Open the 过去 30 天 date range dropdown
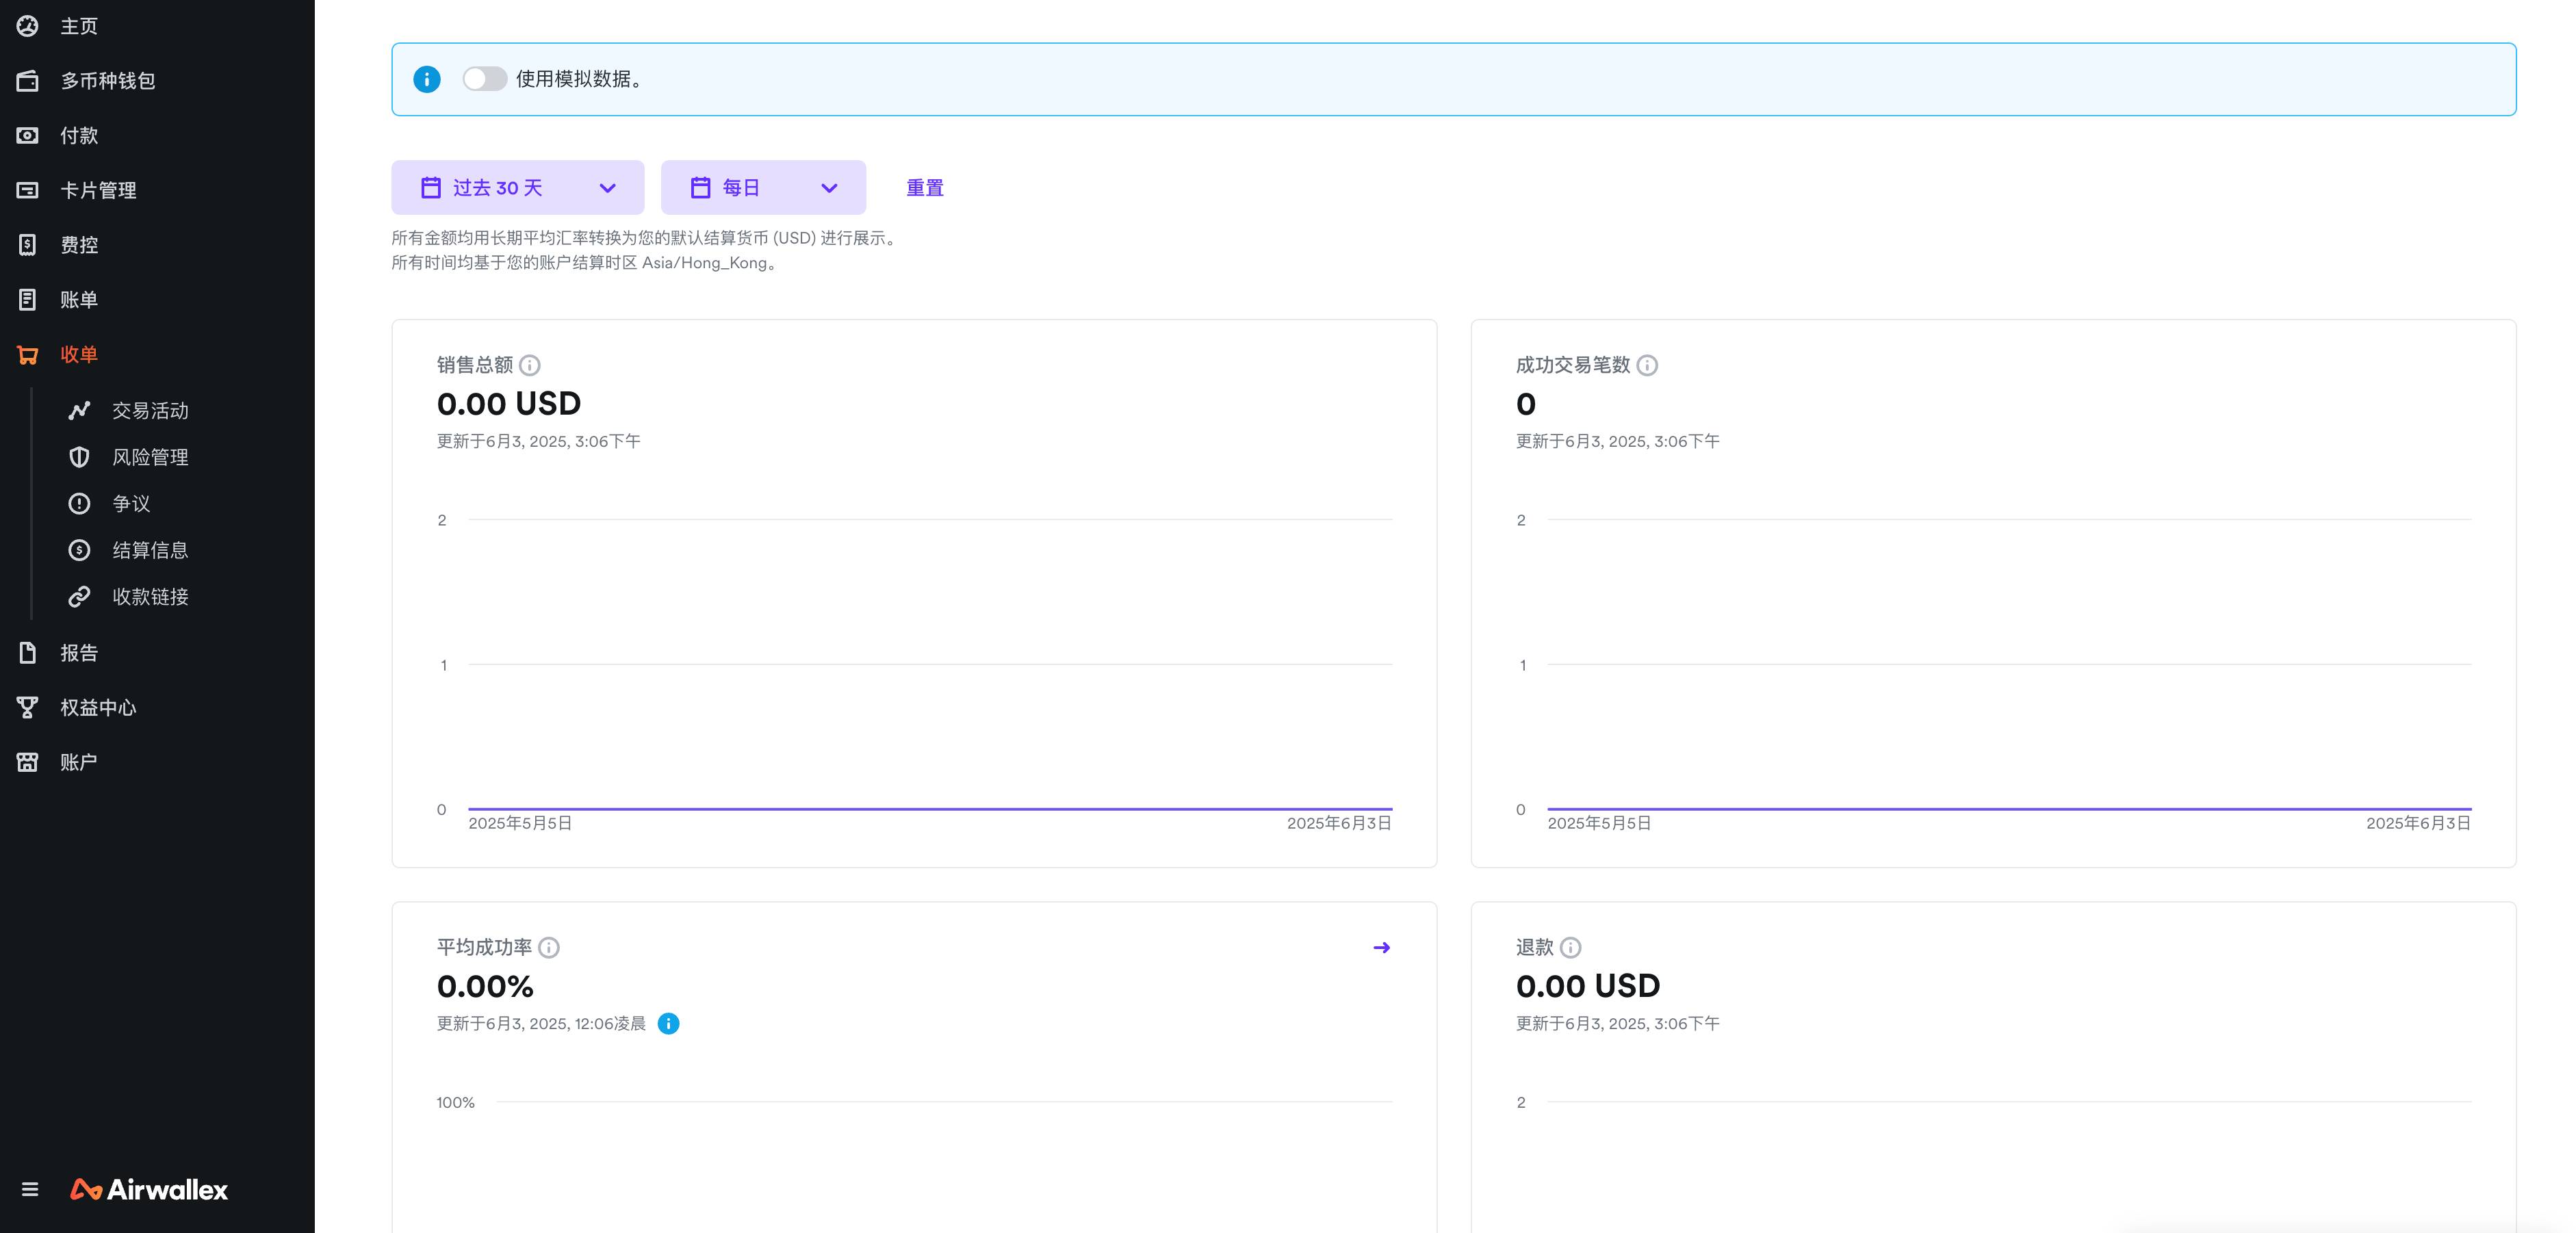The height and width of the screenshot is (1233, 2576). (x=517, y=188)
